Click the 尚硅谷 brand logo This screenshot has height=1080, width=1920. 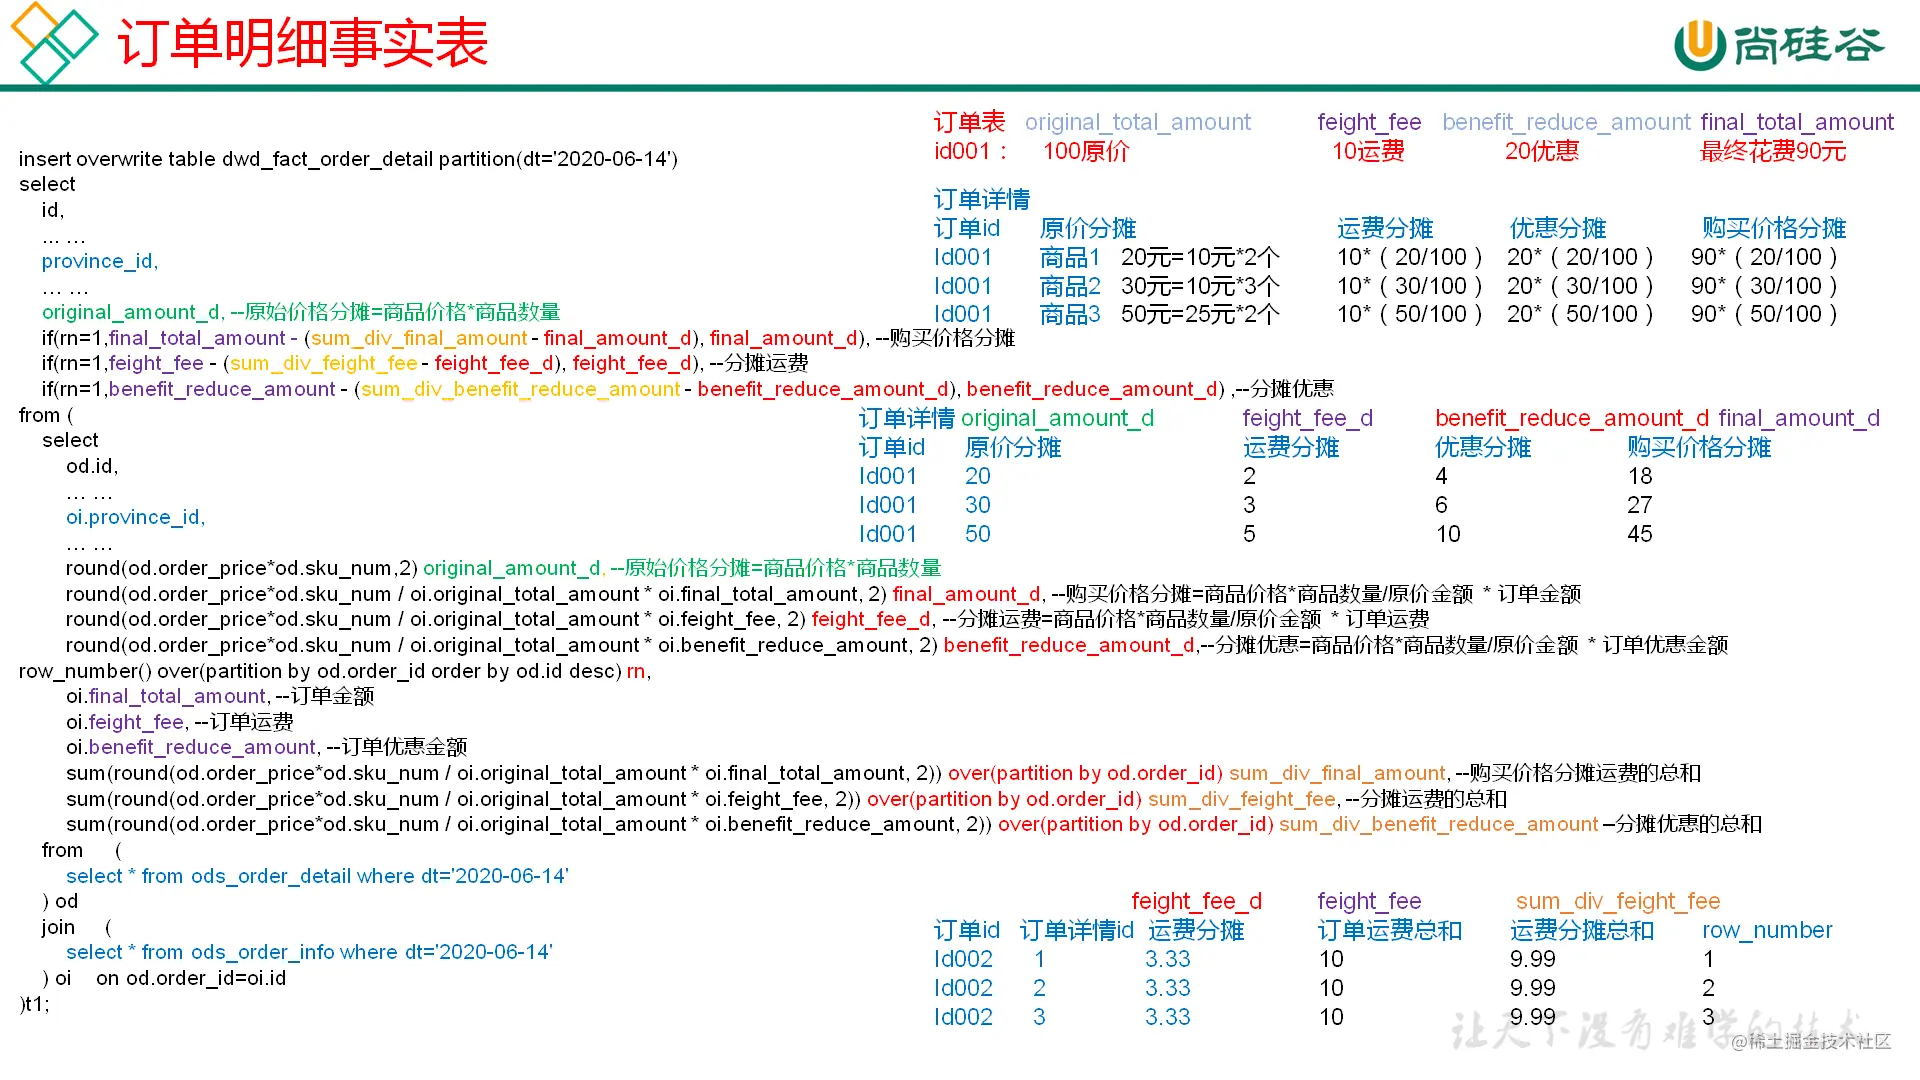(x=1779, y=45)
